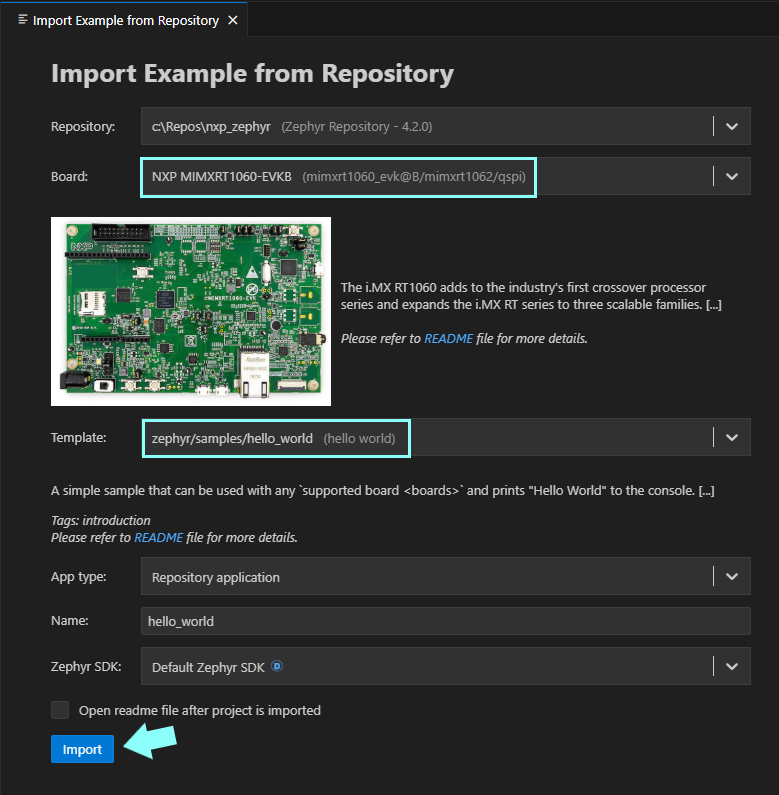Click the 'Tags: introduction' text

click(x=100, y=520)
